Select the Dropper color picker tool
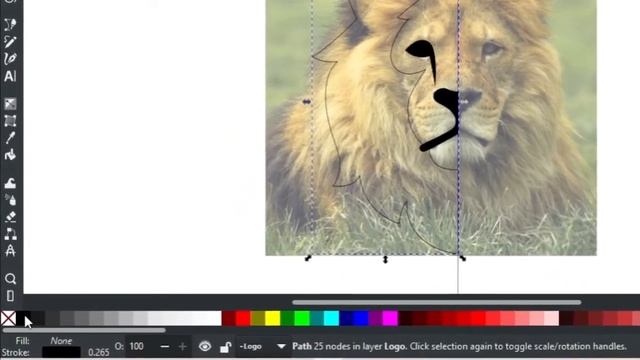This screenshot has height=360, width=640. click(10, 138)
